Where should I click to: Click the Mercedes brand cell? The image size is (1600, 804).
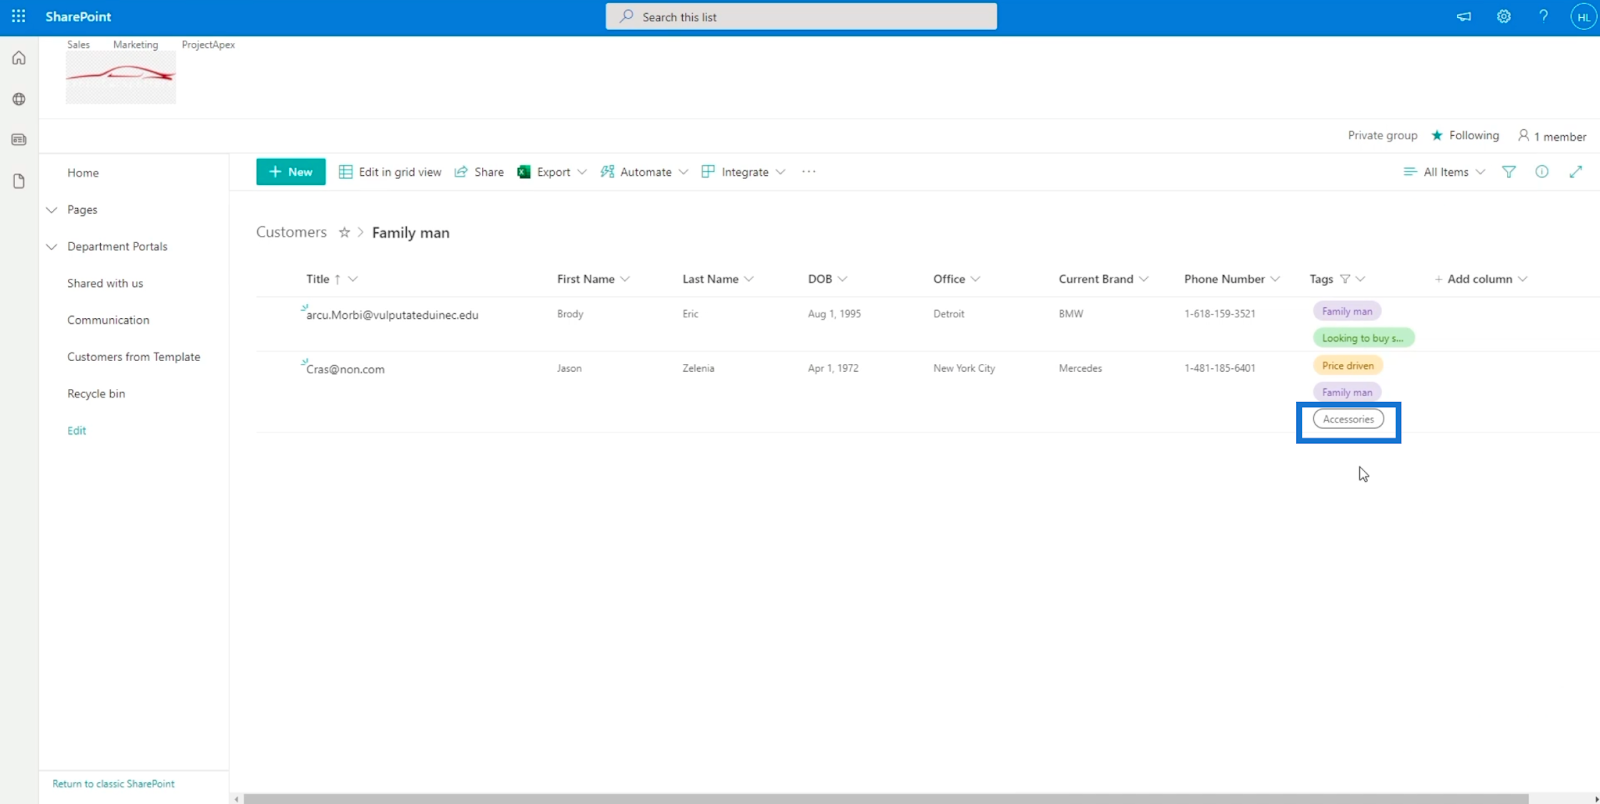[1080, 368]
